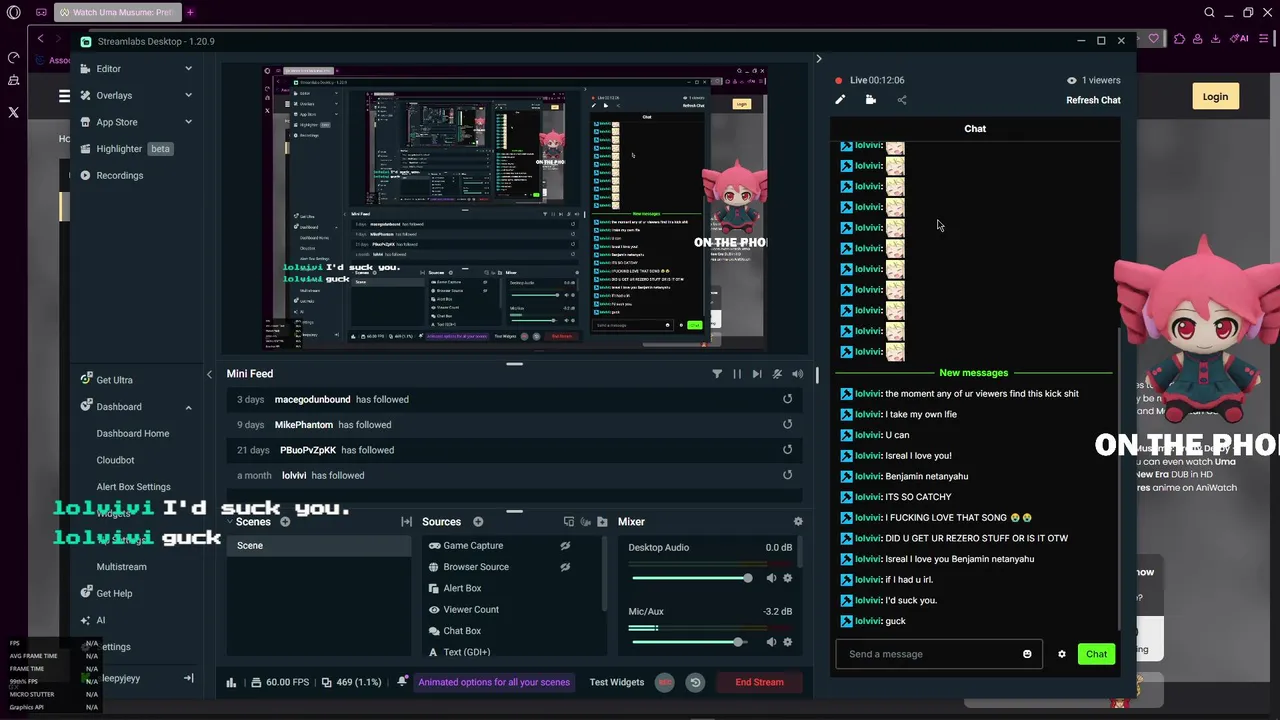Share the stream with the share icon
1280x720 pixels.
[902, 100]
